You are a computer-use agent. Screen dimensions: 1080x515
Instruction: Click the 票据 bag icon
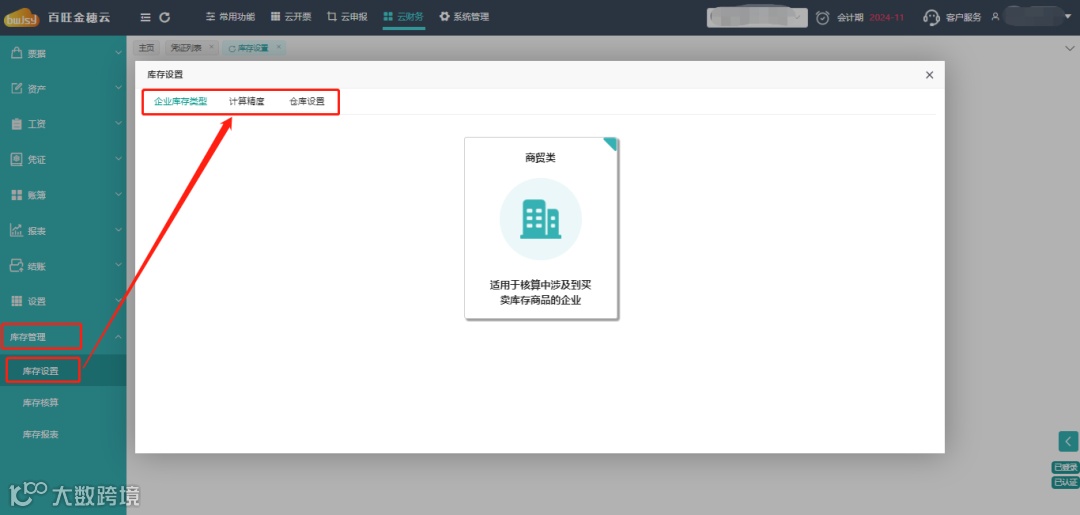pyautogui.click(x=17, y=53)
